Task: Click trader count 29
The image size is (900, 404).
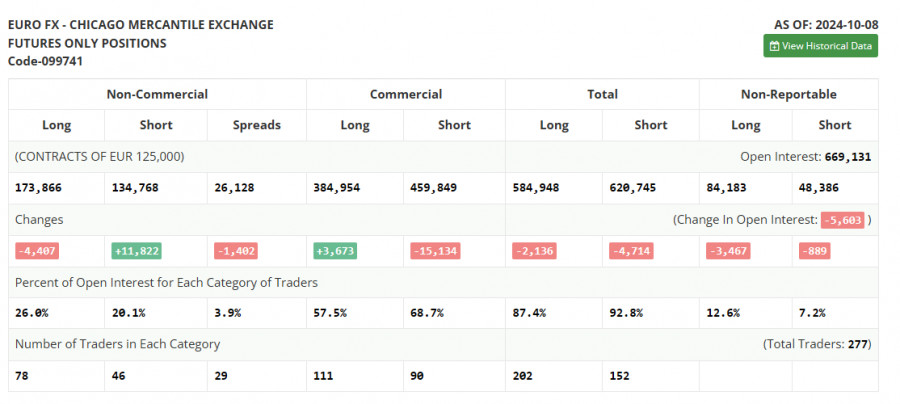Action: point(221,376)
